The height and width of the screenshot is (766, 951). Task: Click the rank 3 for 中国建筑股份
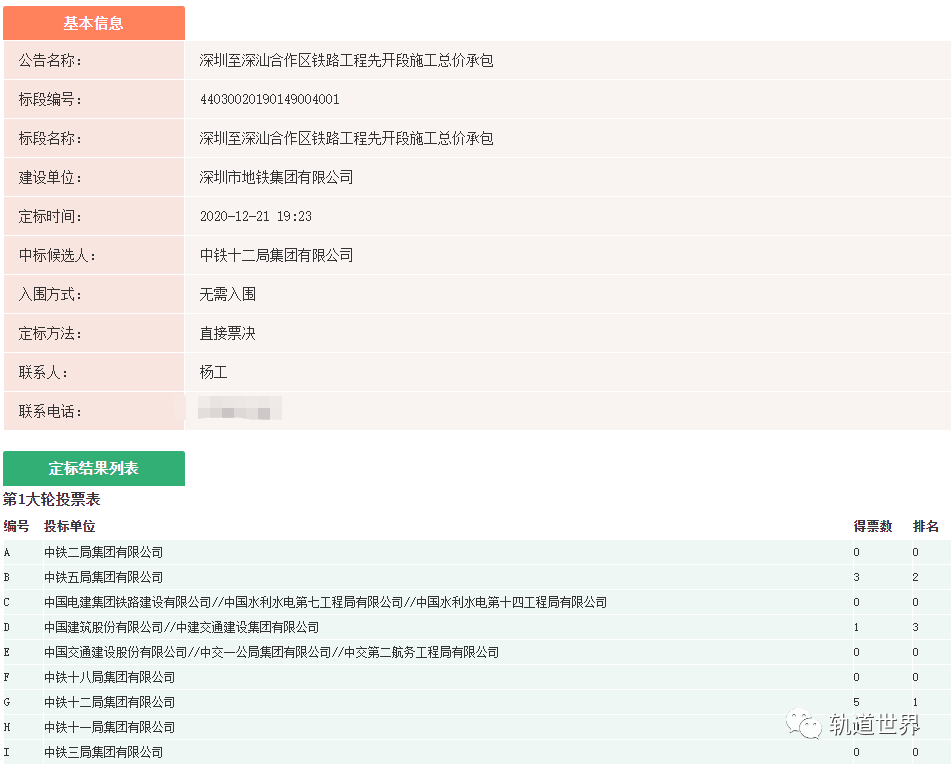pos(915,627)
